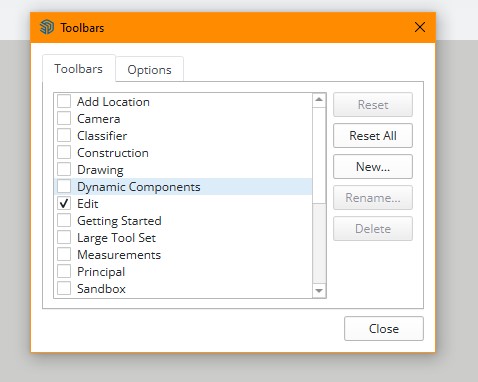
Task: Turn on the Getting Started checkbox
Action: (x=64, y=220)
